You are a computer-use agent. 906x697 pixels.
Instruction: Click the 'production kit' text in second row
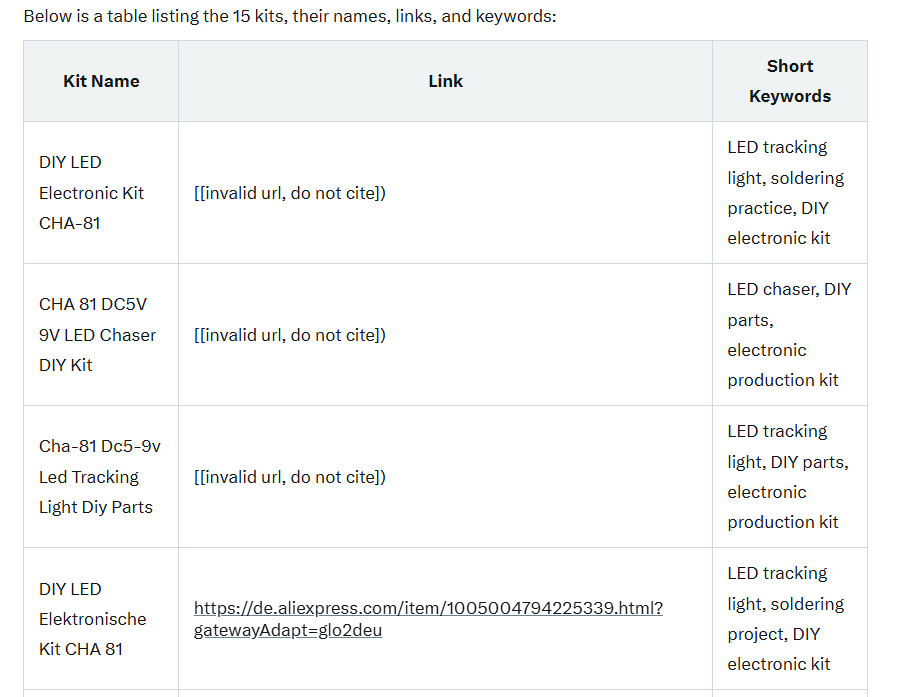782,380
